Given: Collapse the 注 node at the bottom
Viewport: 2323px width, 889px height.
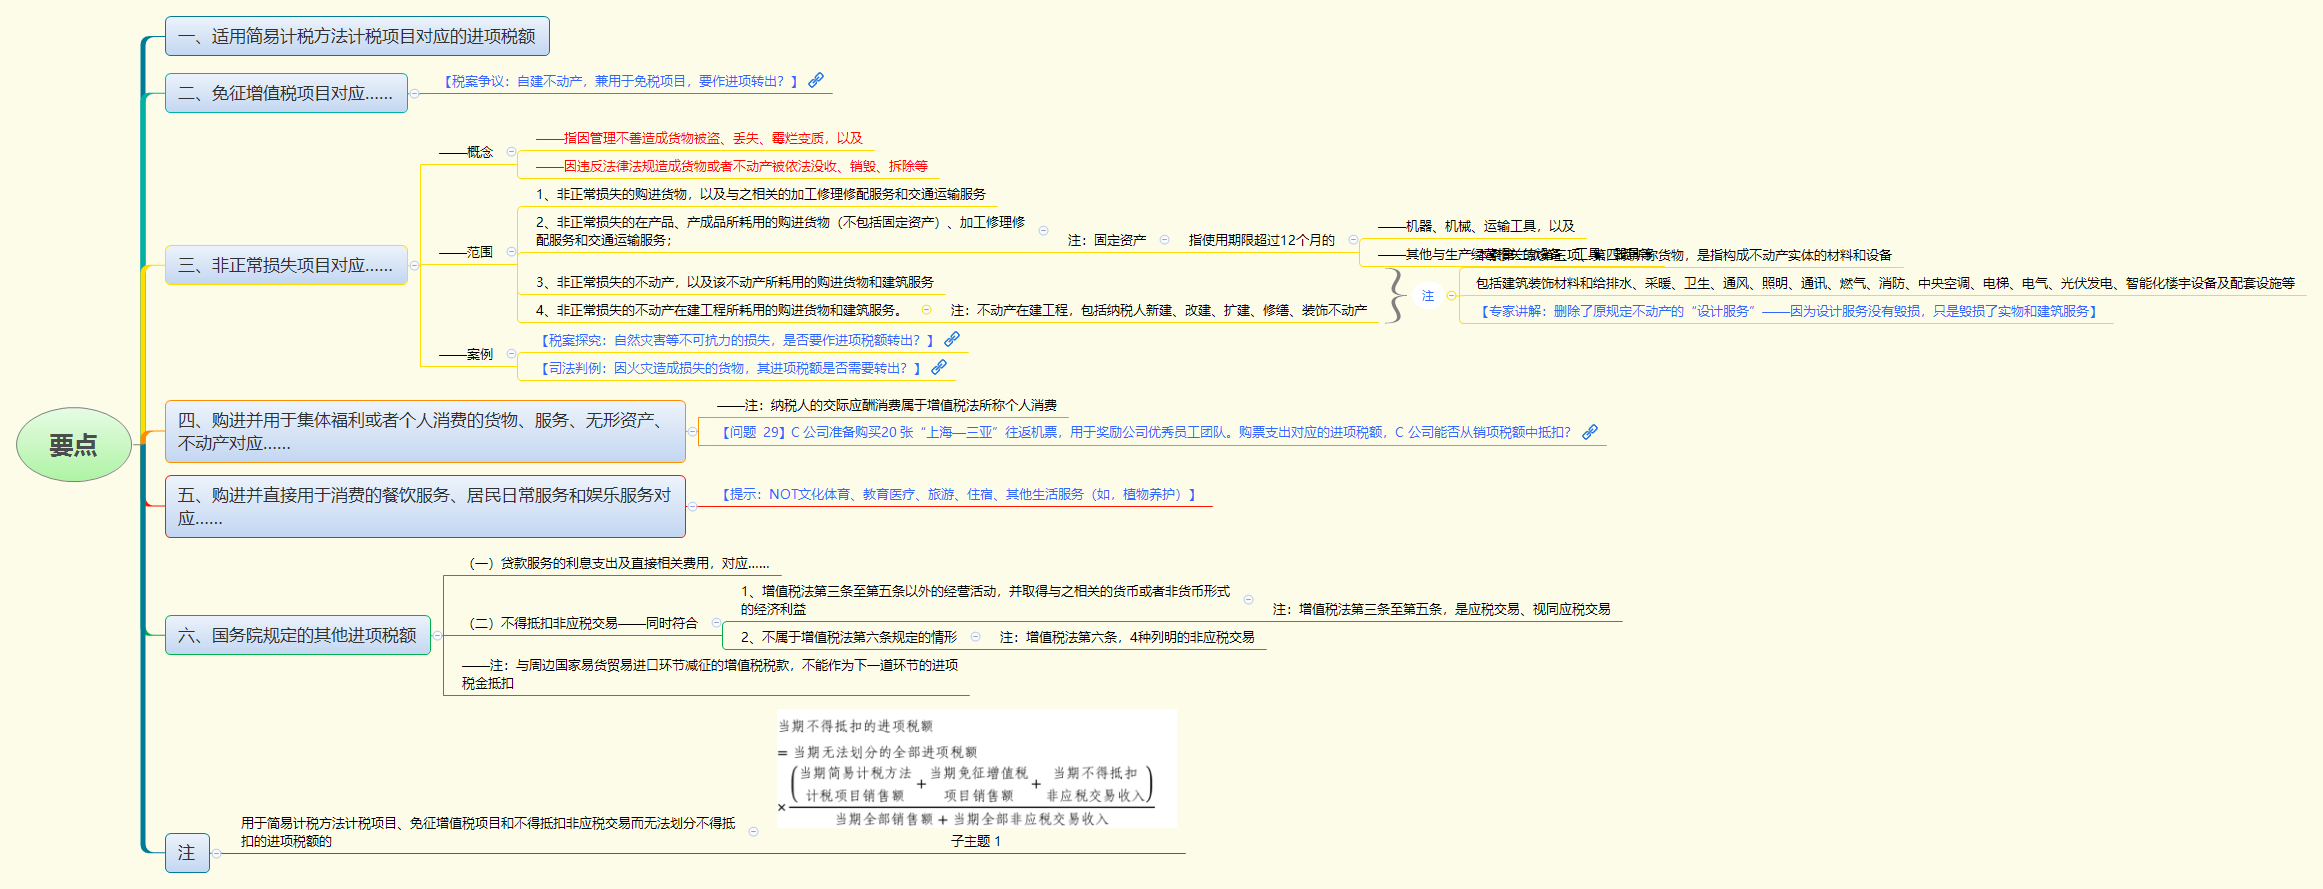Looking at the screenshot, I should [x=217, y=854].
